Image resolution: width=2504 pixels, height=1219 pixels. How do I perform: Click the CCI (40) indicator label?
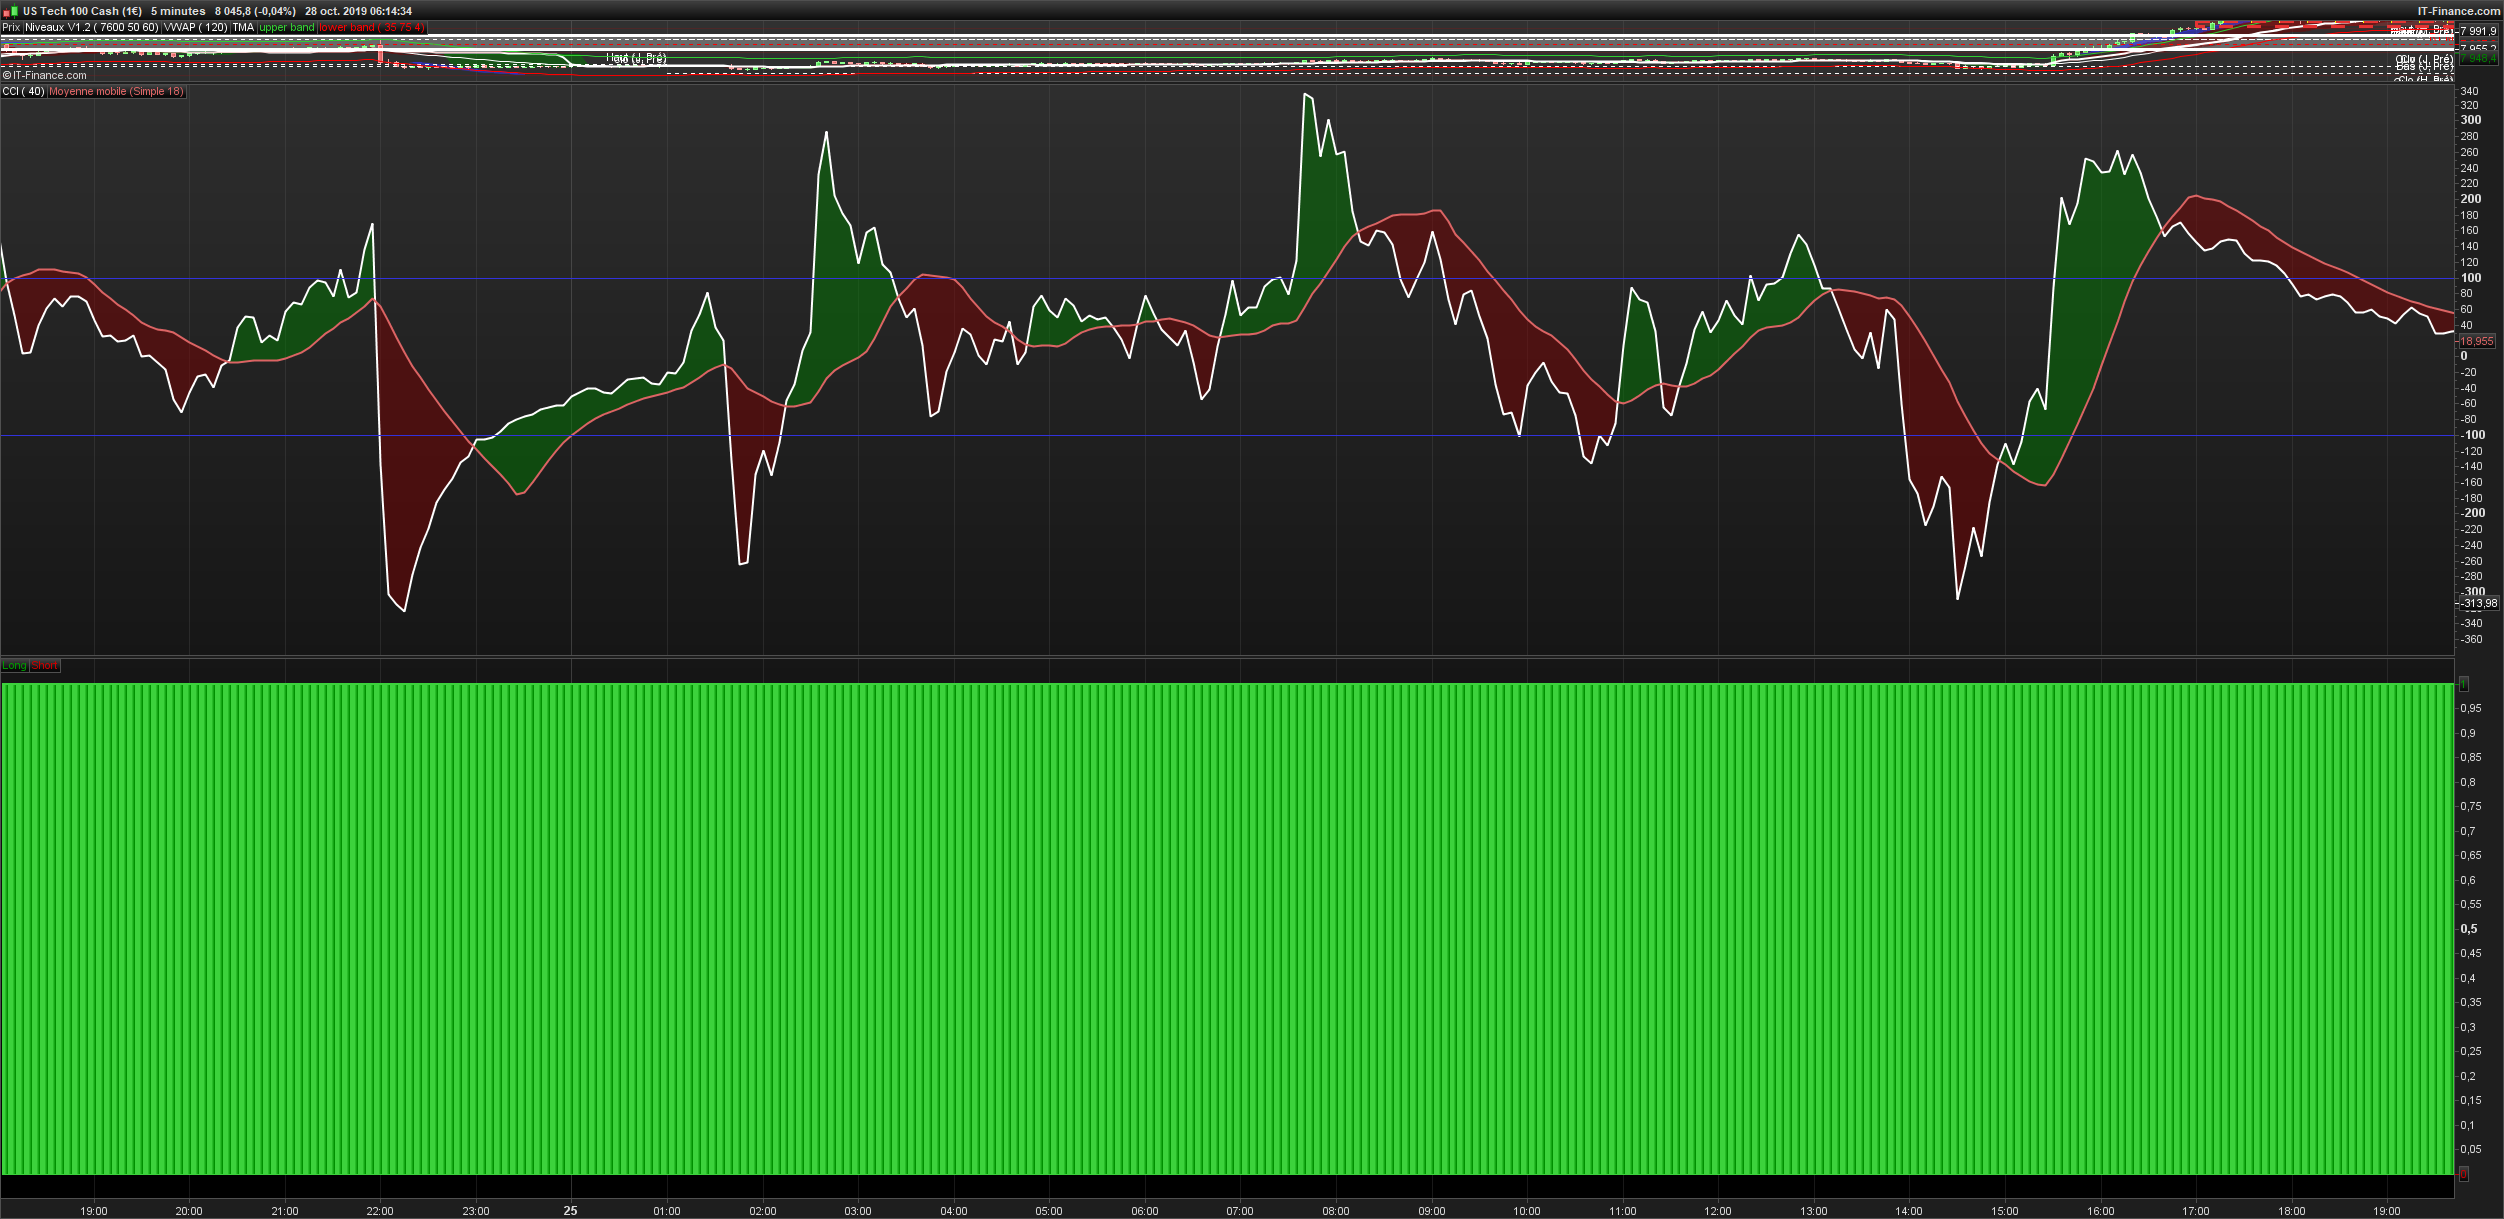point(23,91)
